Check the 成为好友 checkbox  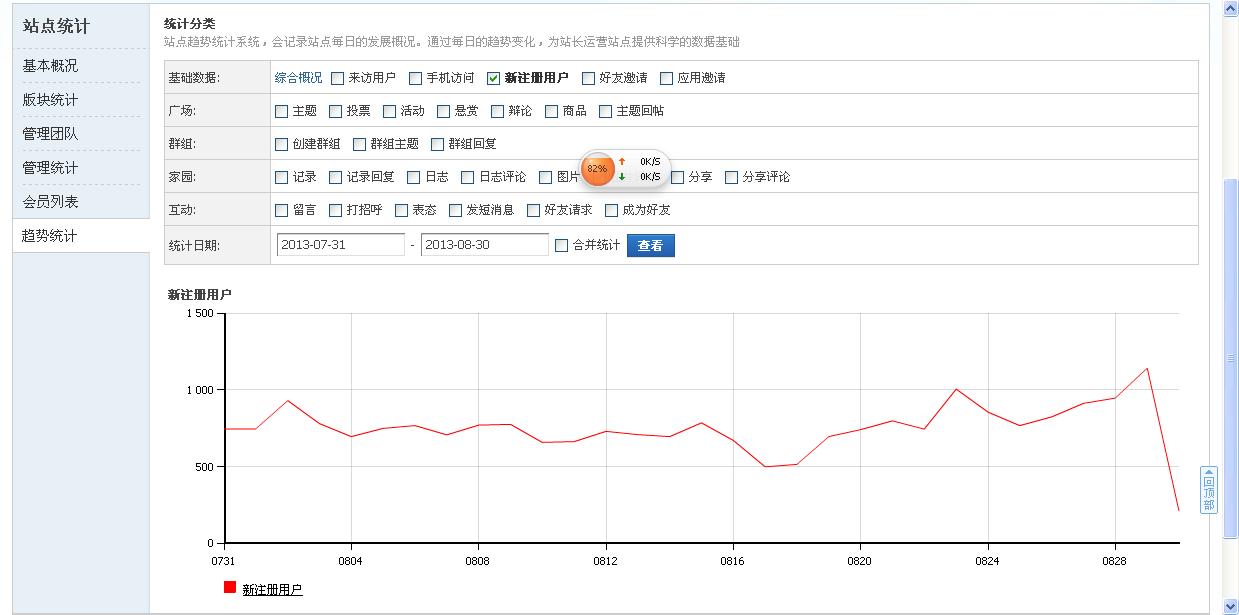click(612, 210)
